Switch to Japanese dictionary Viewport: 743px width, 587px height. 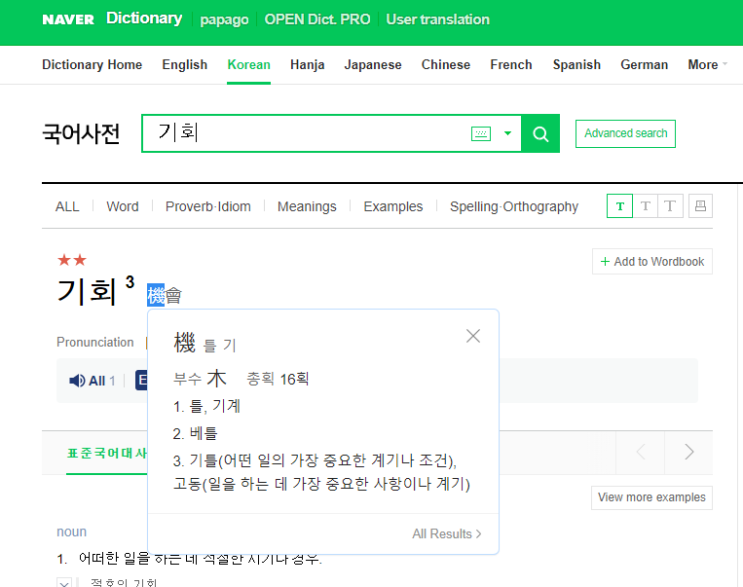373,64
